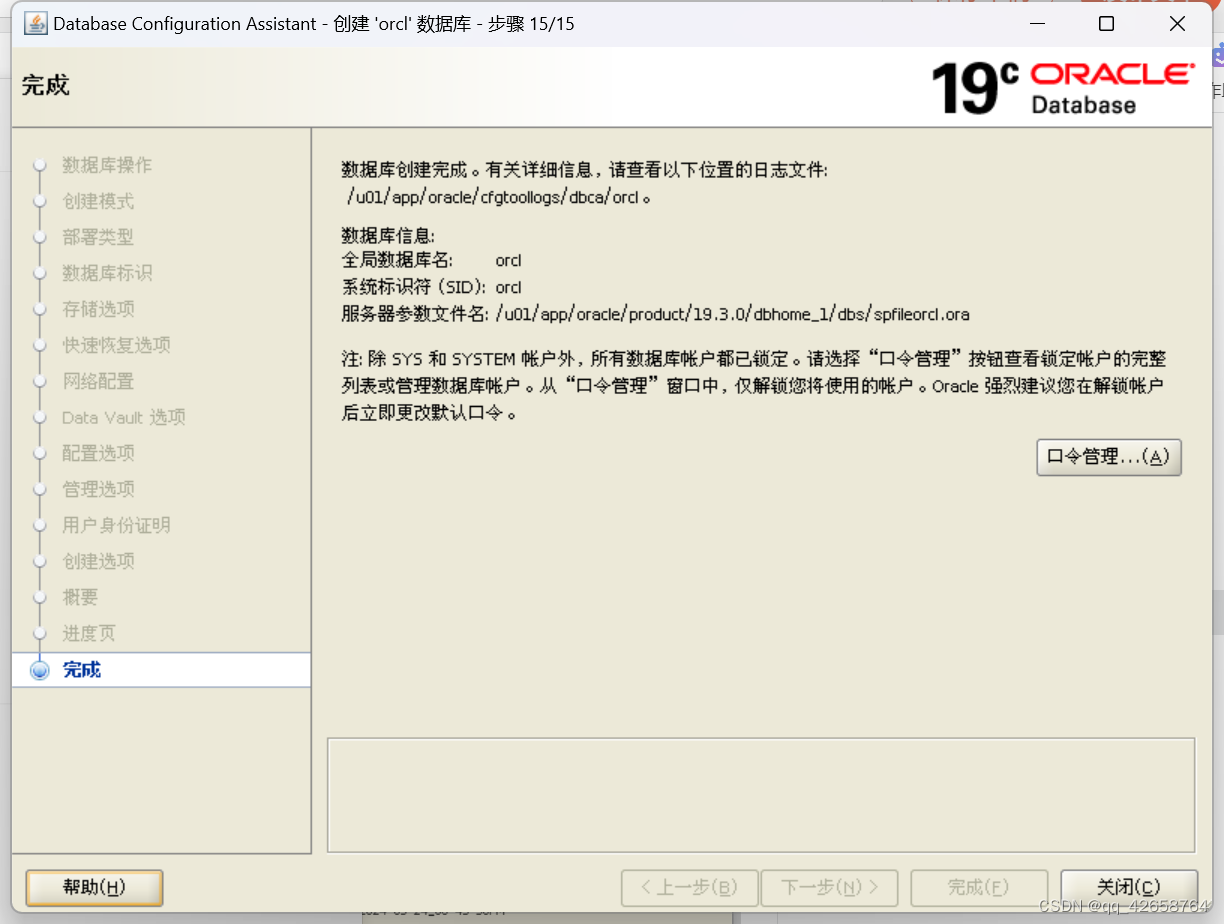Select the 管理选项 step
Image resolution: width=1224 pixels, height=924 pixels.
tap(98, 489)
